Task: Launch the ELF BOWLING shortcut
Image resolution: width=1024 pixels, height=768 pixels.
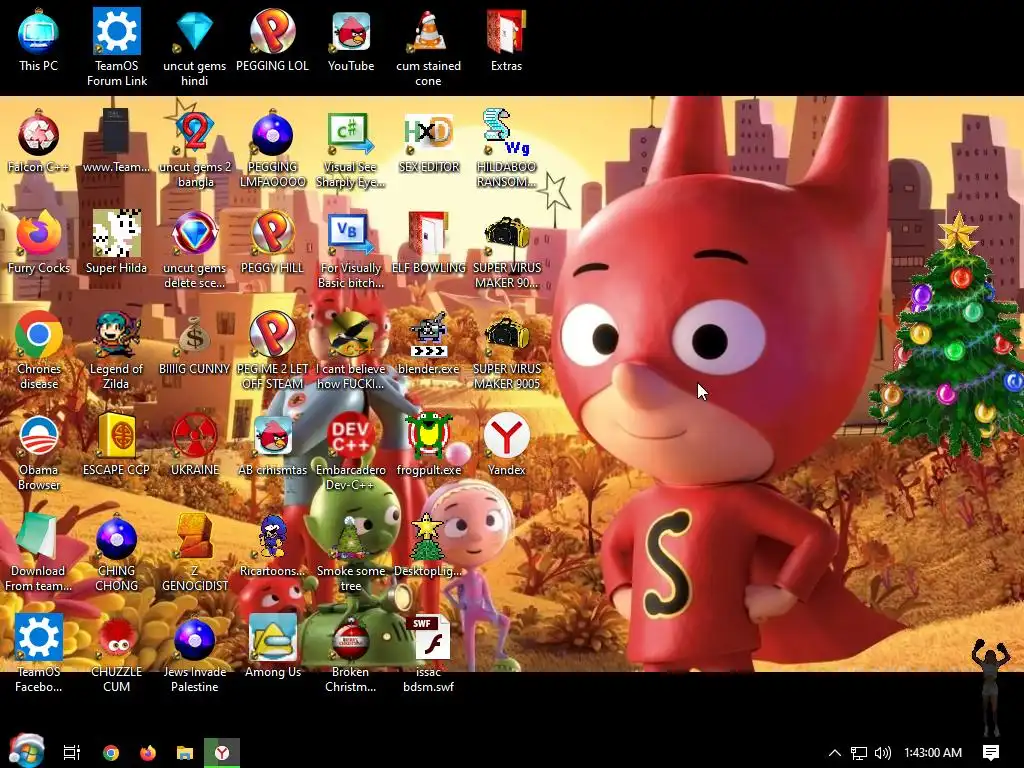Action: (x=428, y=243)
